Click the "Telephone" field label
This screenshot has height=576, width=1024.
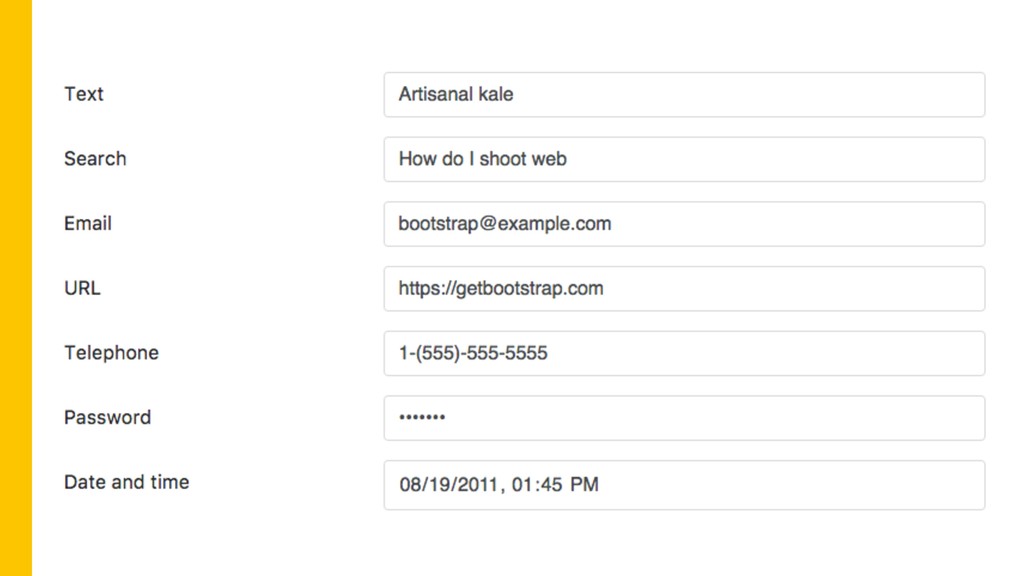(x=112, y=353)
